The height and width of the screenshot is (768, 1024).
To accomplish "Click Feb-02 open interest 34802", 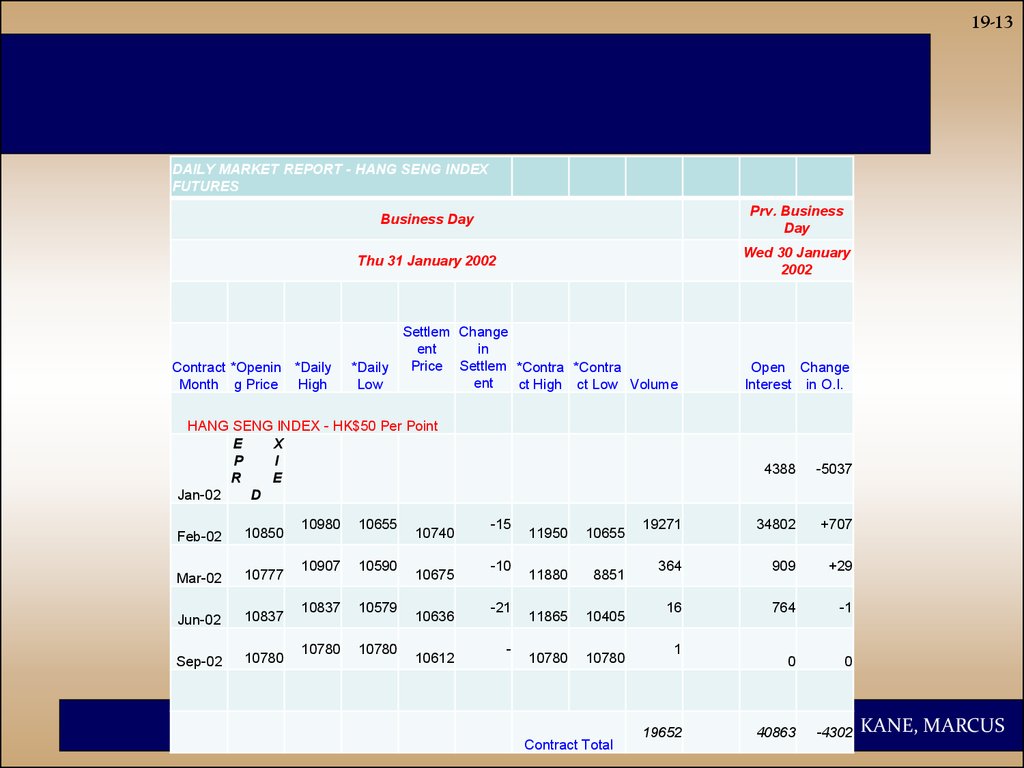I will (776, 524).
